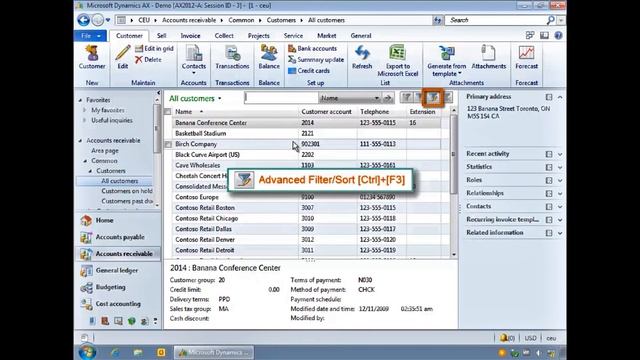Image resolution: width=640 pixels, height=360 pixels.
Task: Switch to the Collect tab
Action: click(224, 36)
